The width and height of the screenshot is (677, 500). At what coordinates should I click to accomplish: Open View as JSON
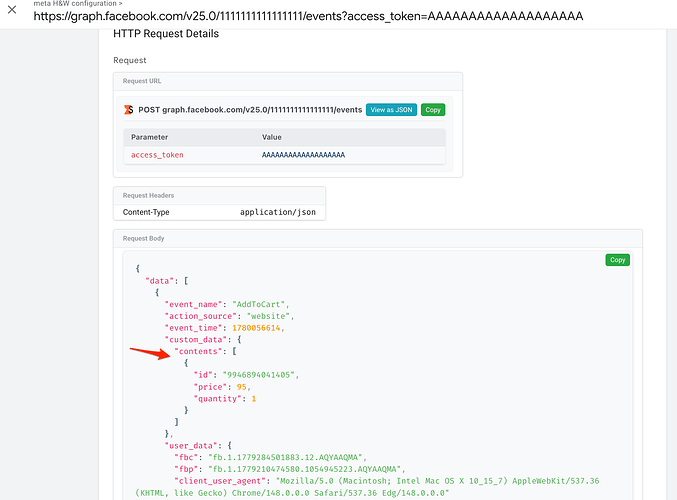coord(391,110)
